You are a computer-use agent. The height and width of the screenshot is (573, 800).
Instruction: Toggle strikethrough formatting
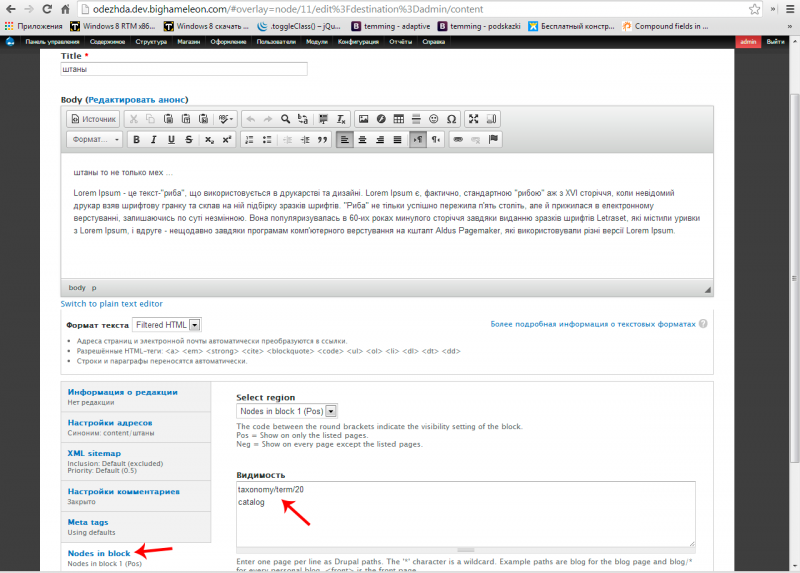[x=189, y=139]
